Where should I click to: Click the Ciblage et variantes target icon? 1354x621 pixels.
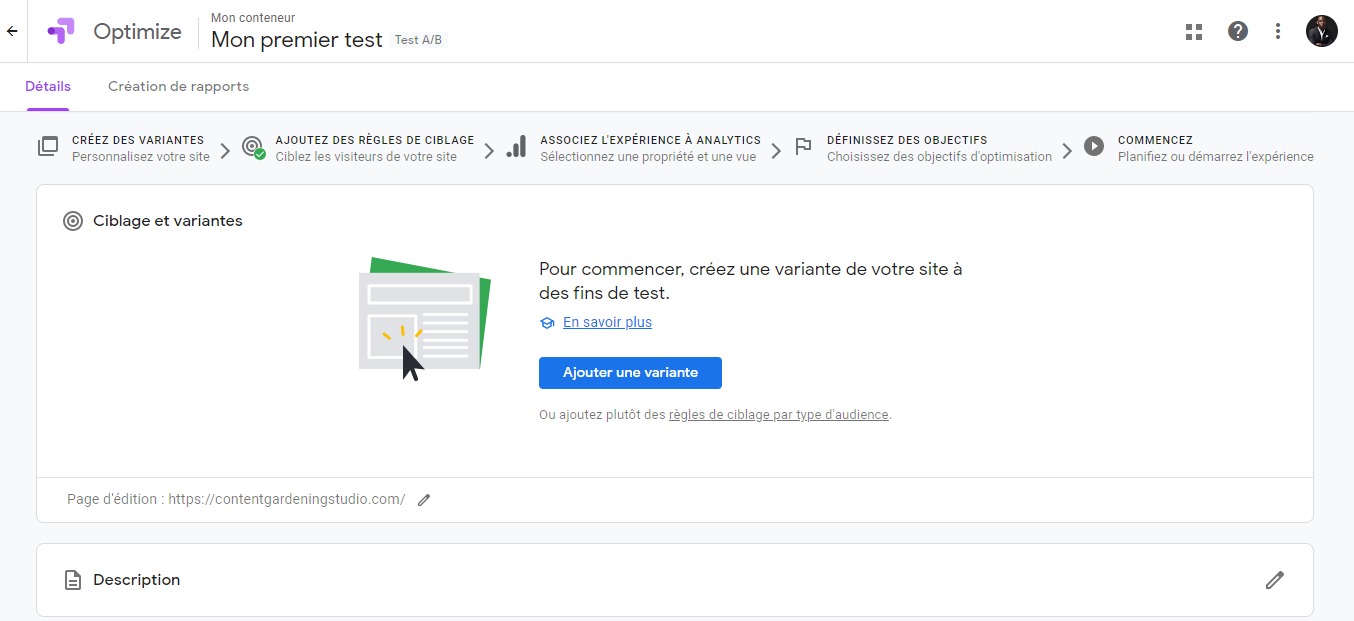pyautogui.click(x=72, y=221)
